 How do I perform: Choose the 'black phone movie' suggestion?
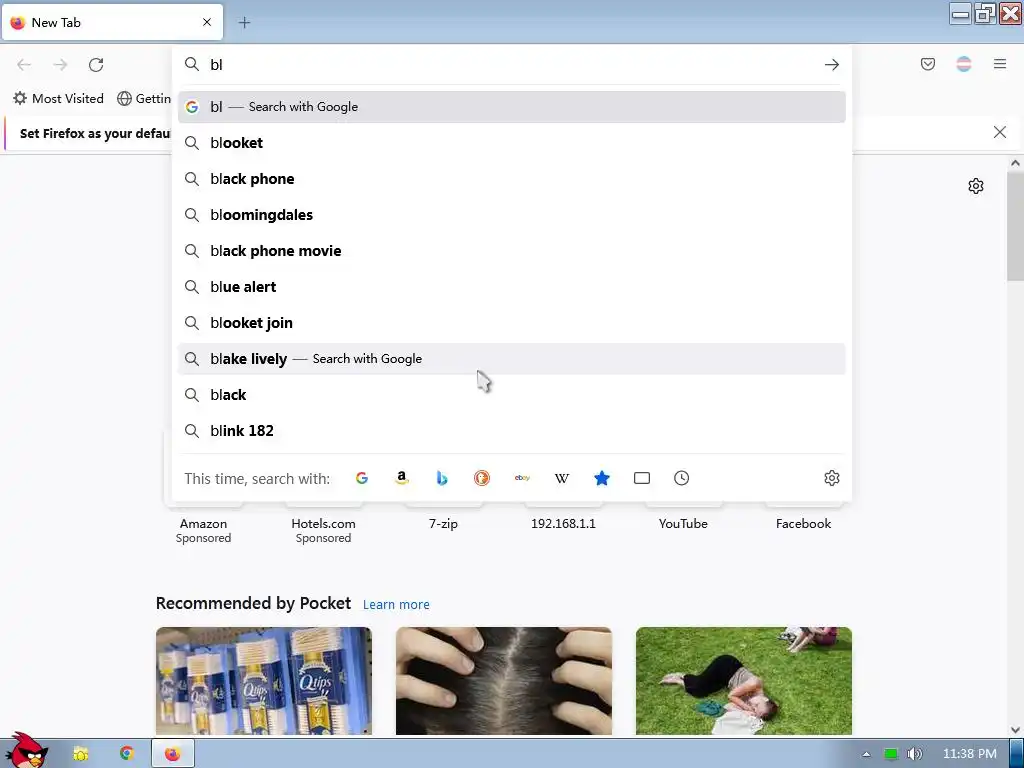point(511,251)
